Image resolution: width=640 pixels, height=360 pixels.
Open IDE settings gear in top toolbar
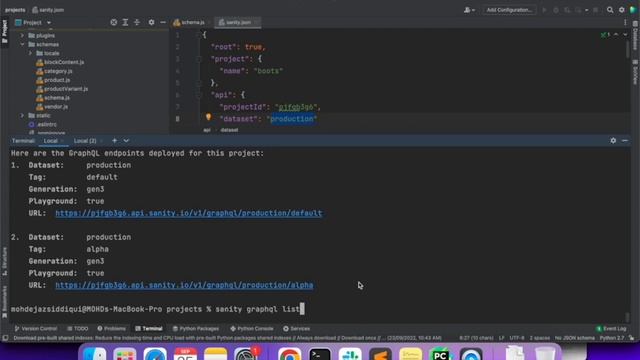[622, 10]
